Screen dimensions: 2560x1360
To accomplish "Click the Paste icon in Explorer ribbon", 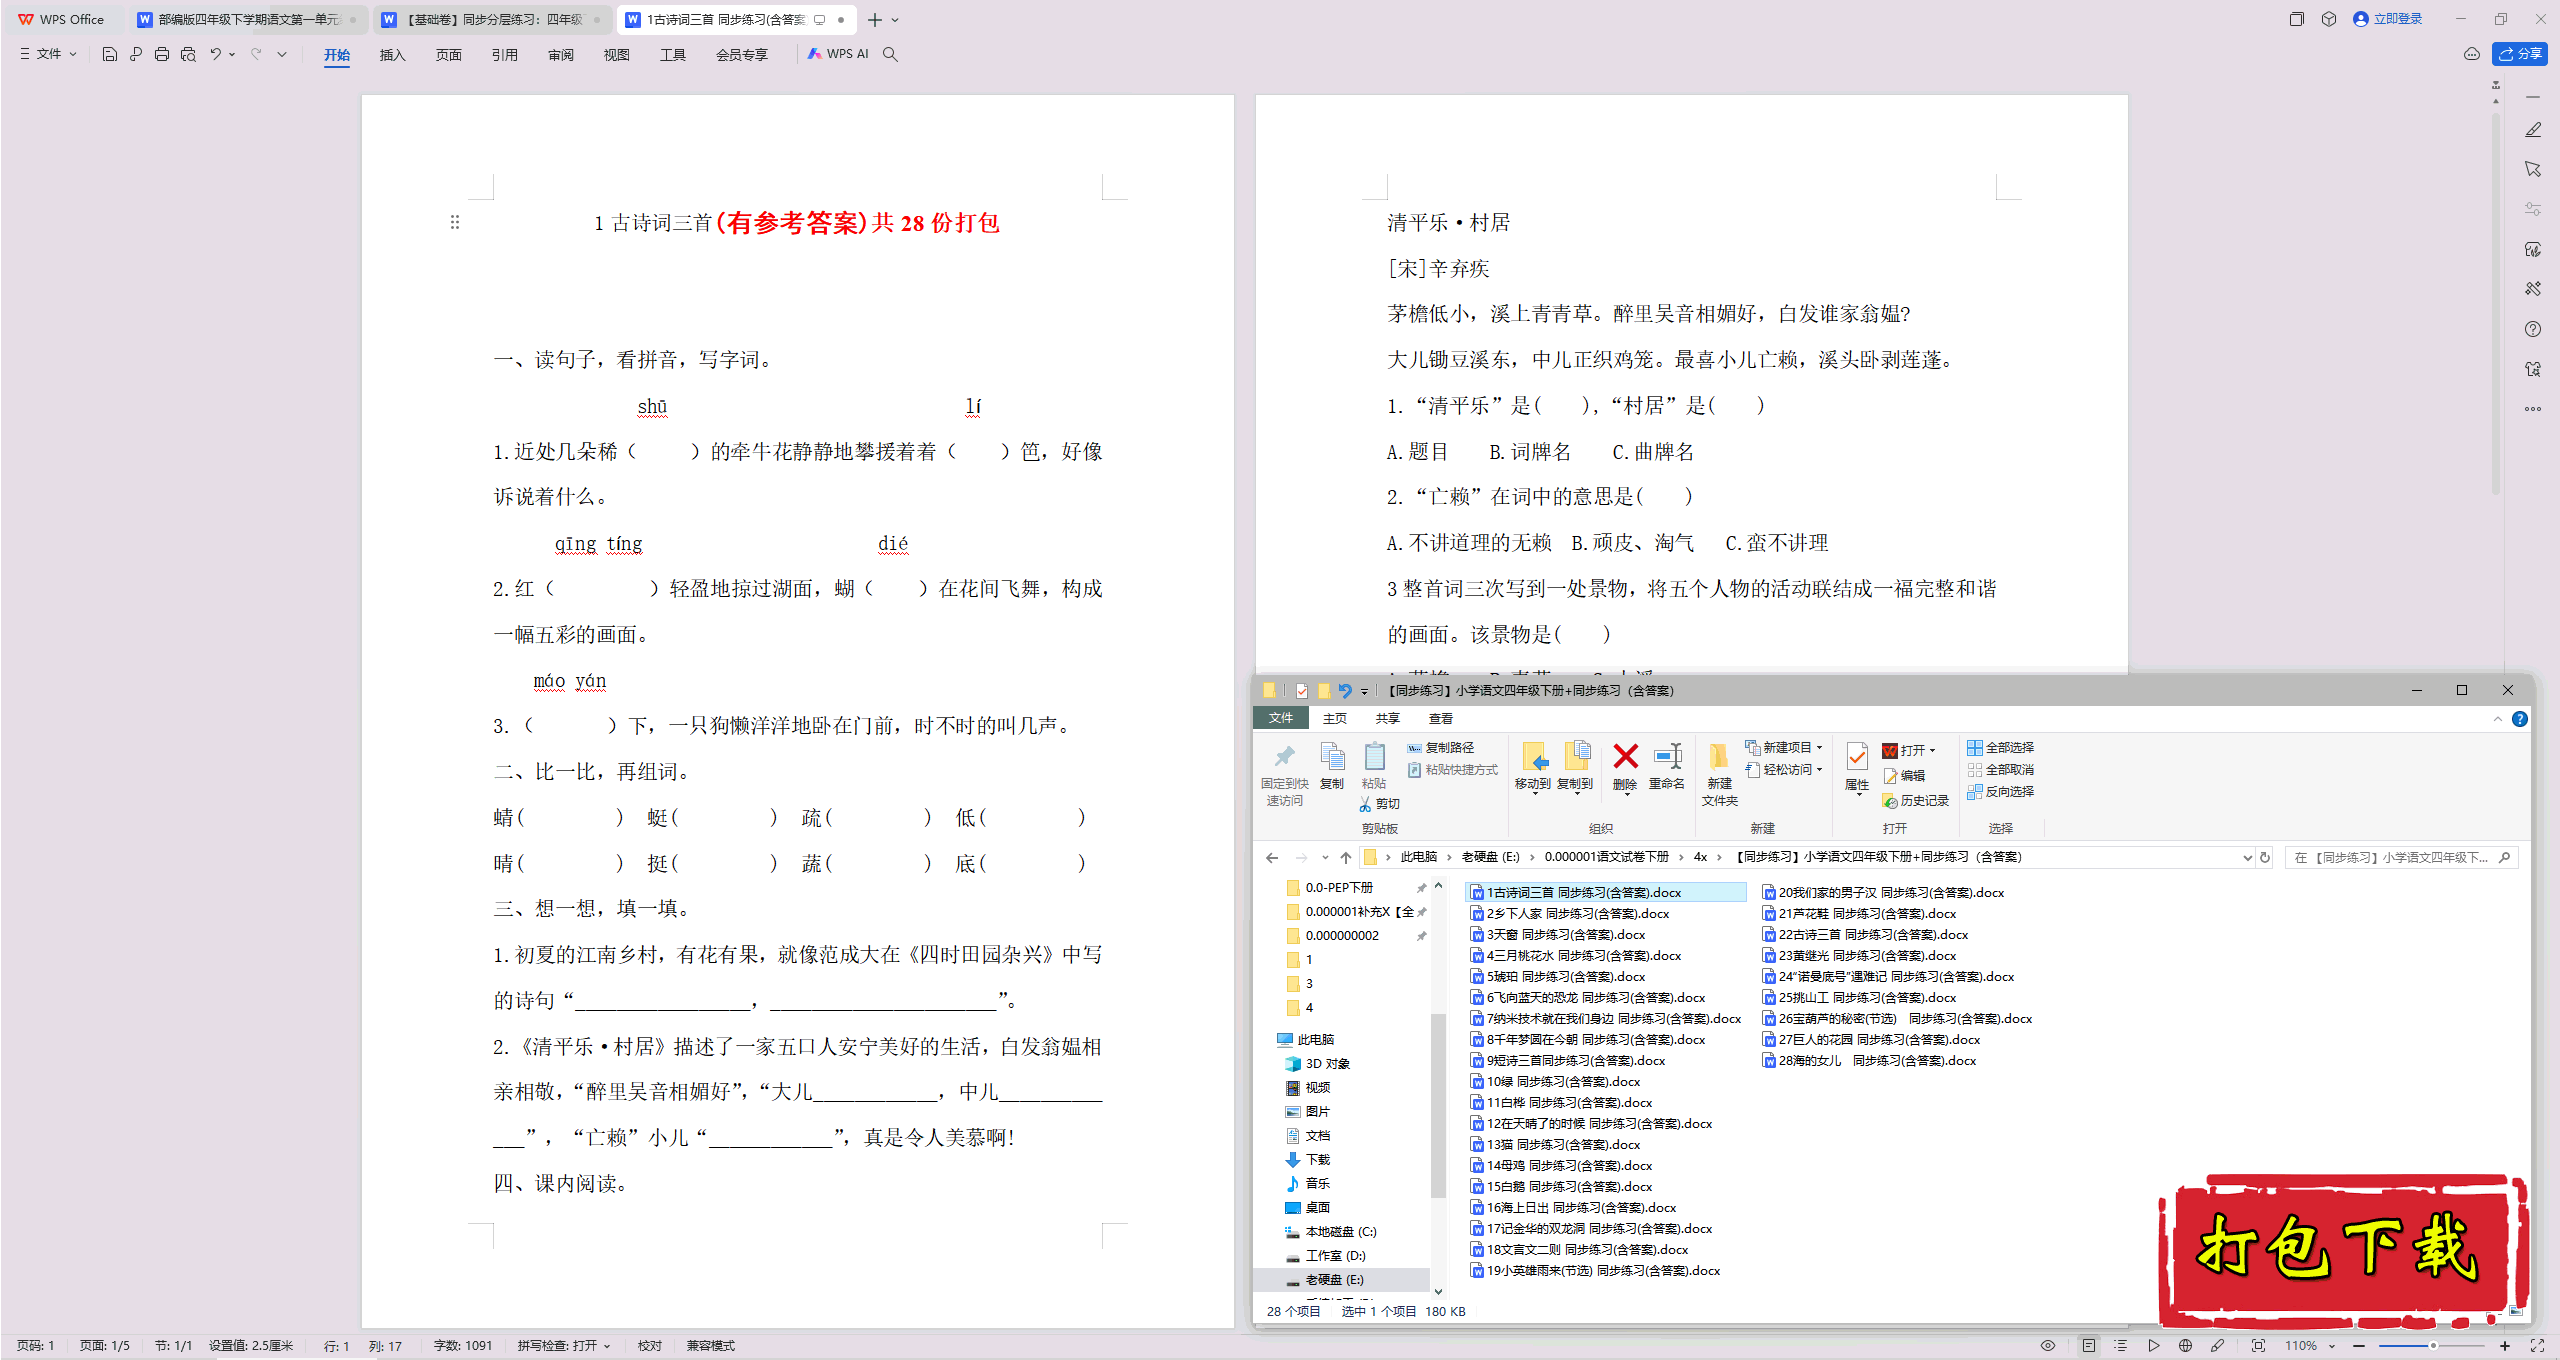I will pyautogui.click(x=1374, y=767).
